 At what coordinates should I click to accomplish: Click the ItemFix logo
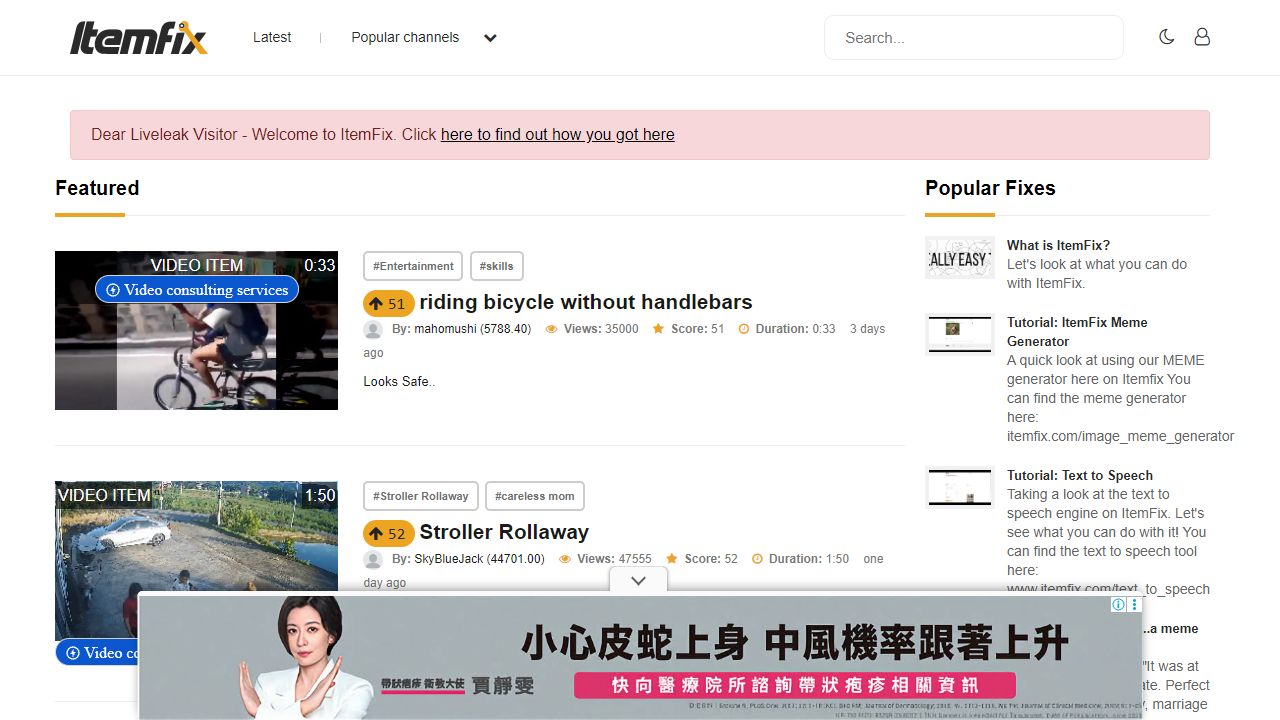(x=138, y=37)
